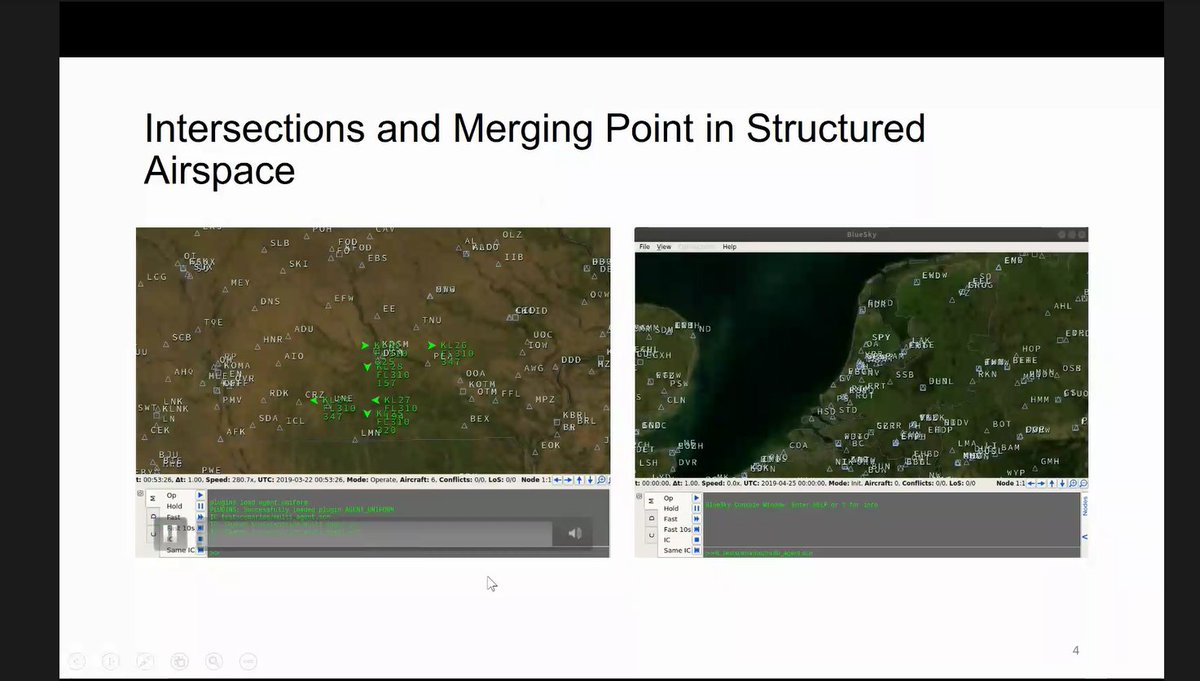
Task: Click the IC icon in right BlueSky window
Action: [697, 540]
